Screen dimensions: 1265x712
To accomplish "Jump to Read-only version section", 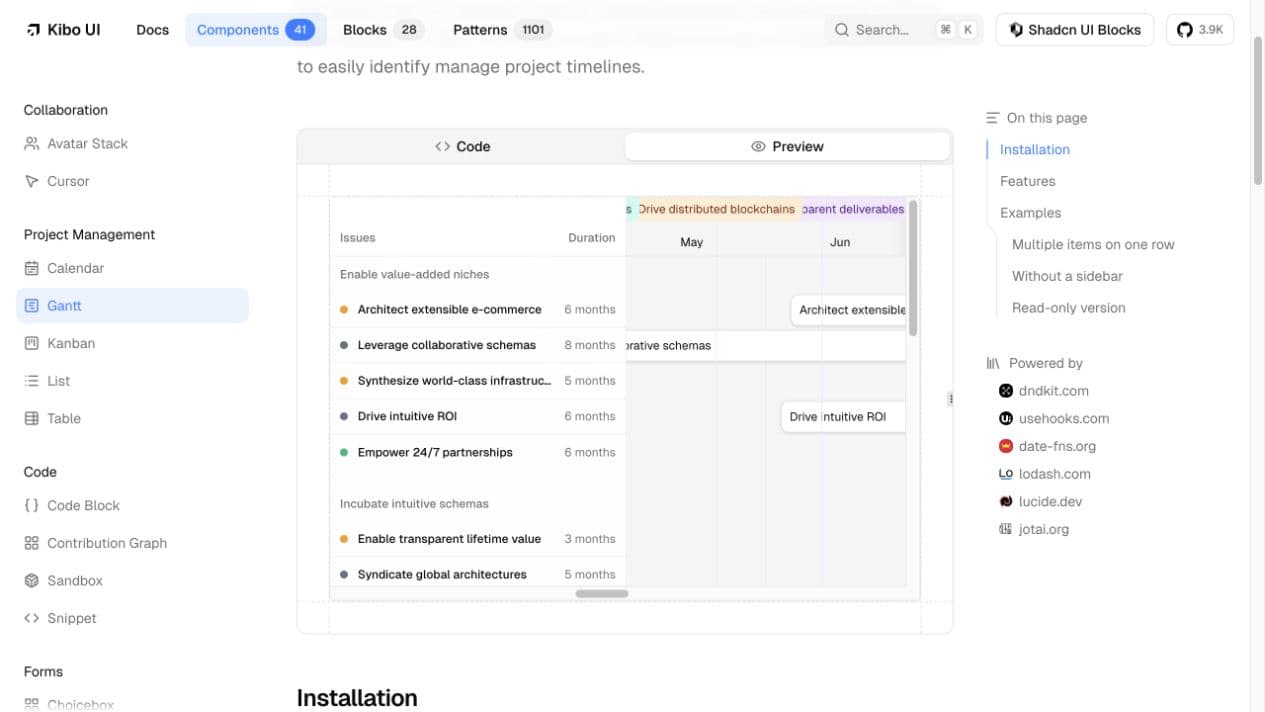I will [x=1069, y=308].
